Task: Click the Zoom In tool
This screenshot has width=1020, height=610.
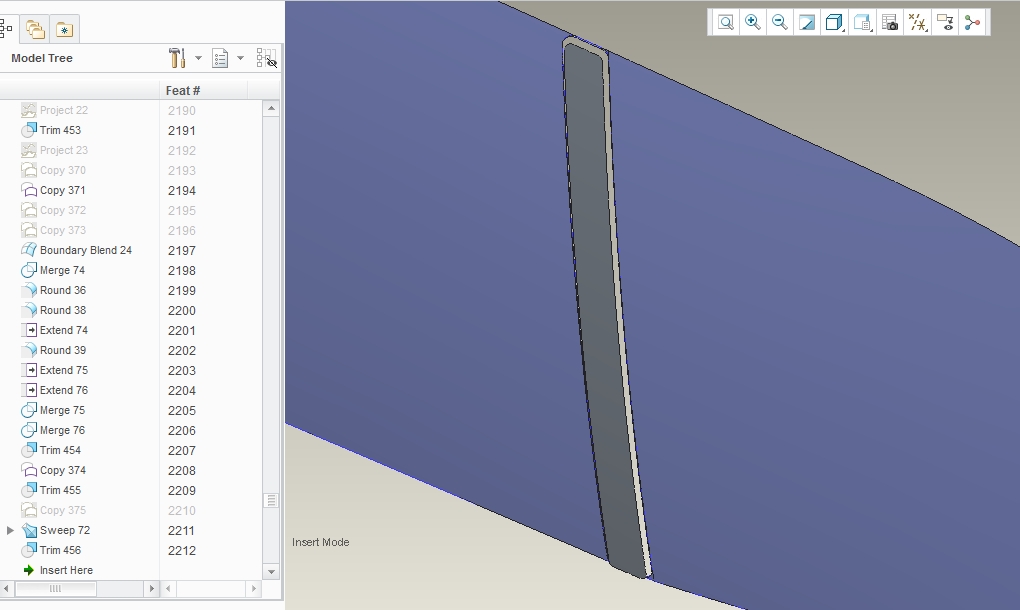Action: point(753,23)
